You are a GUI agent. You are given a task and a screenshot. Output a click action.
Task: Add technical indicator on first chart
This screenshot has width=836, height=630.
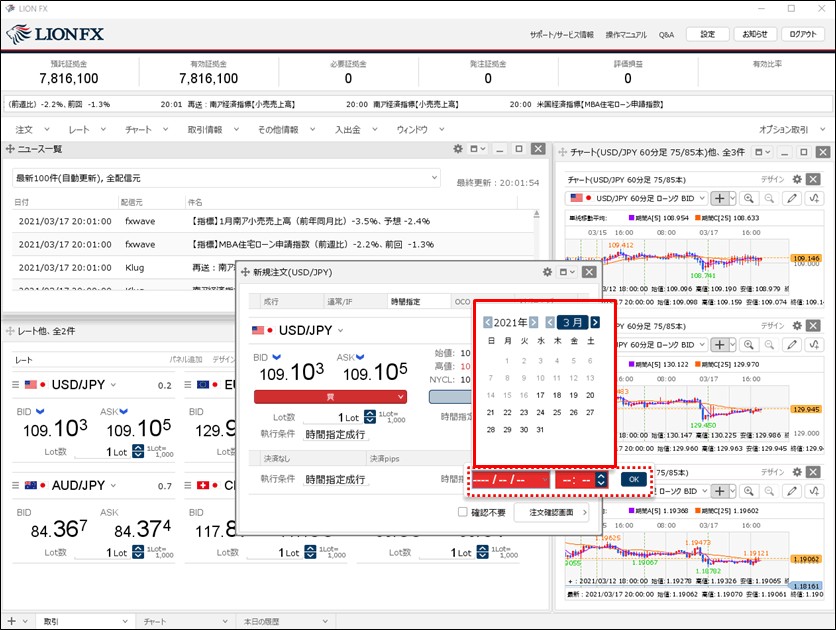[x=814, y=198]
